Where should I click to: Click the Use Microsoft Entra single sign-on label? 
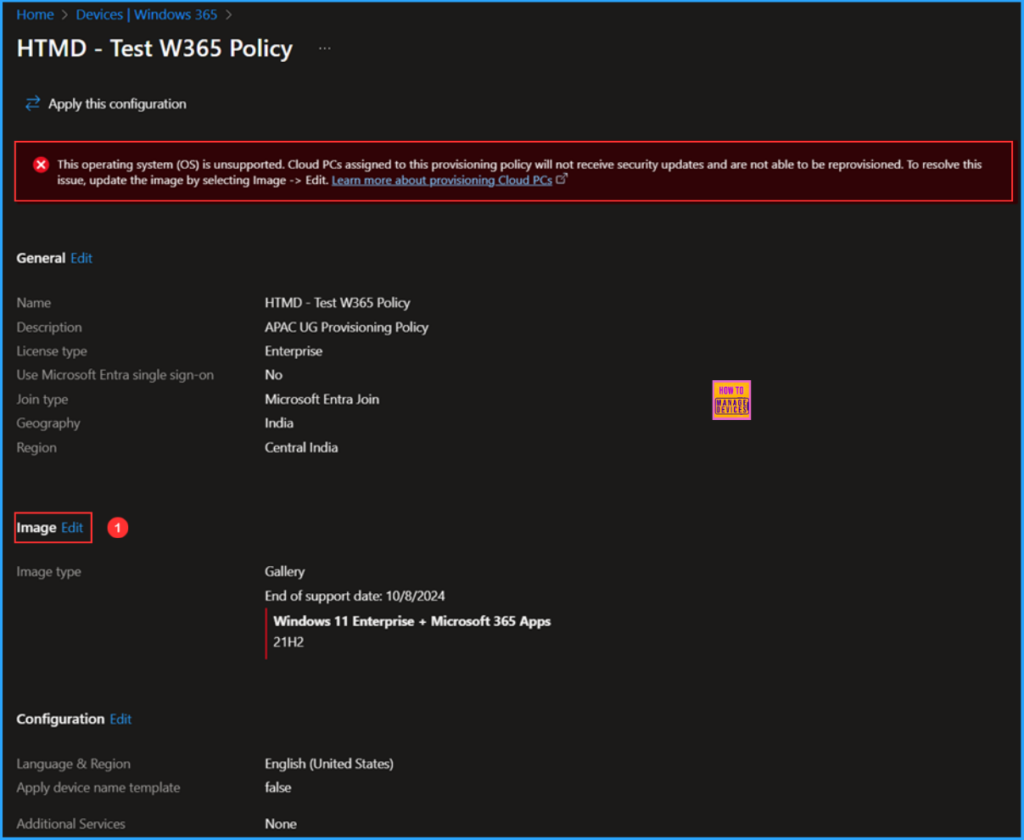click(x=115, y=375)
